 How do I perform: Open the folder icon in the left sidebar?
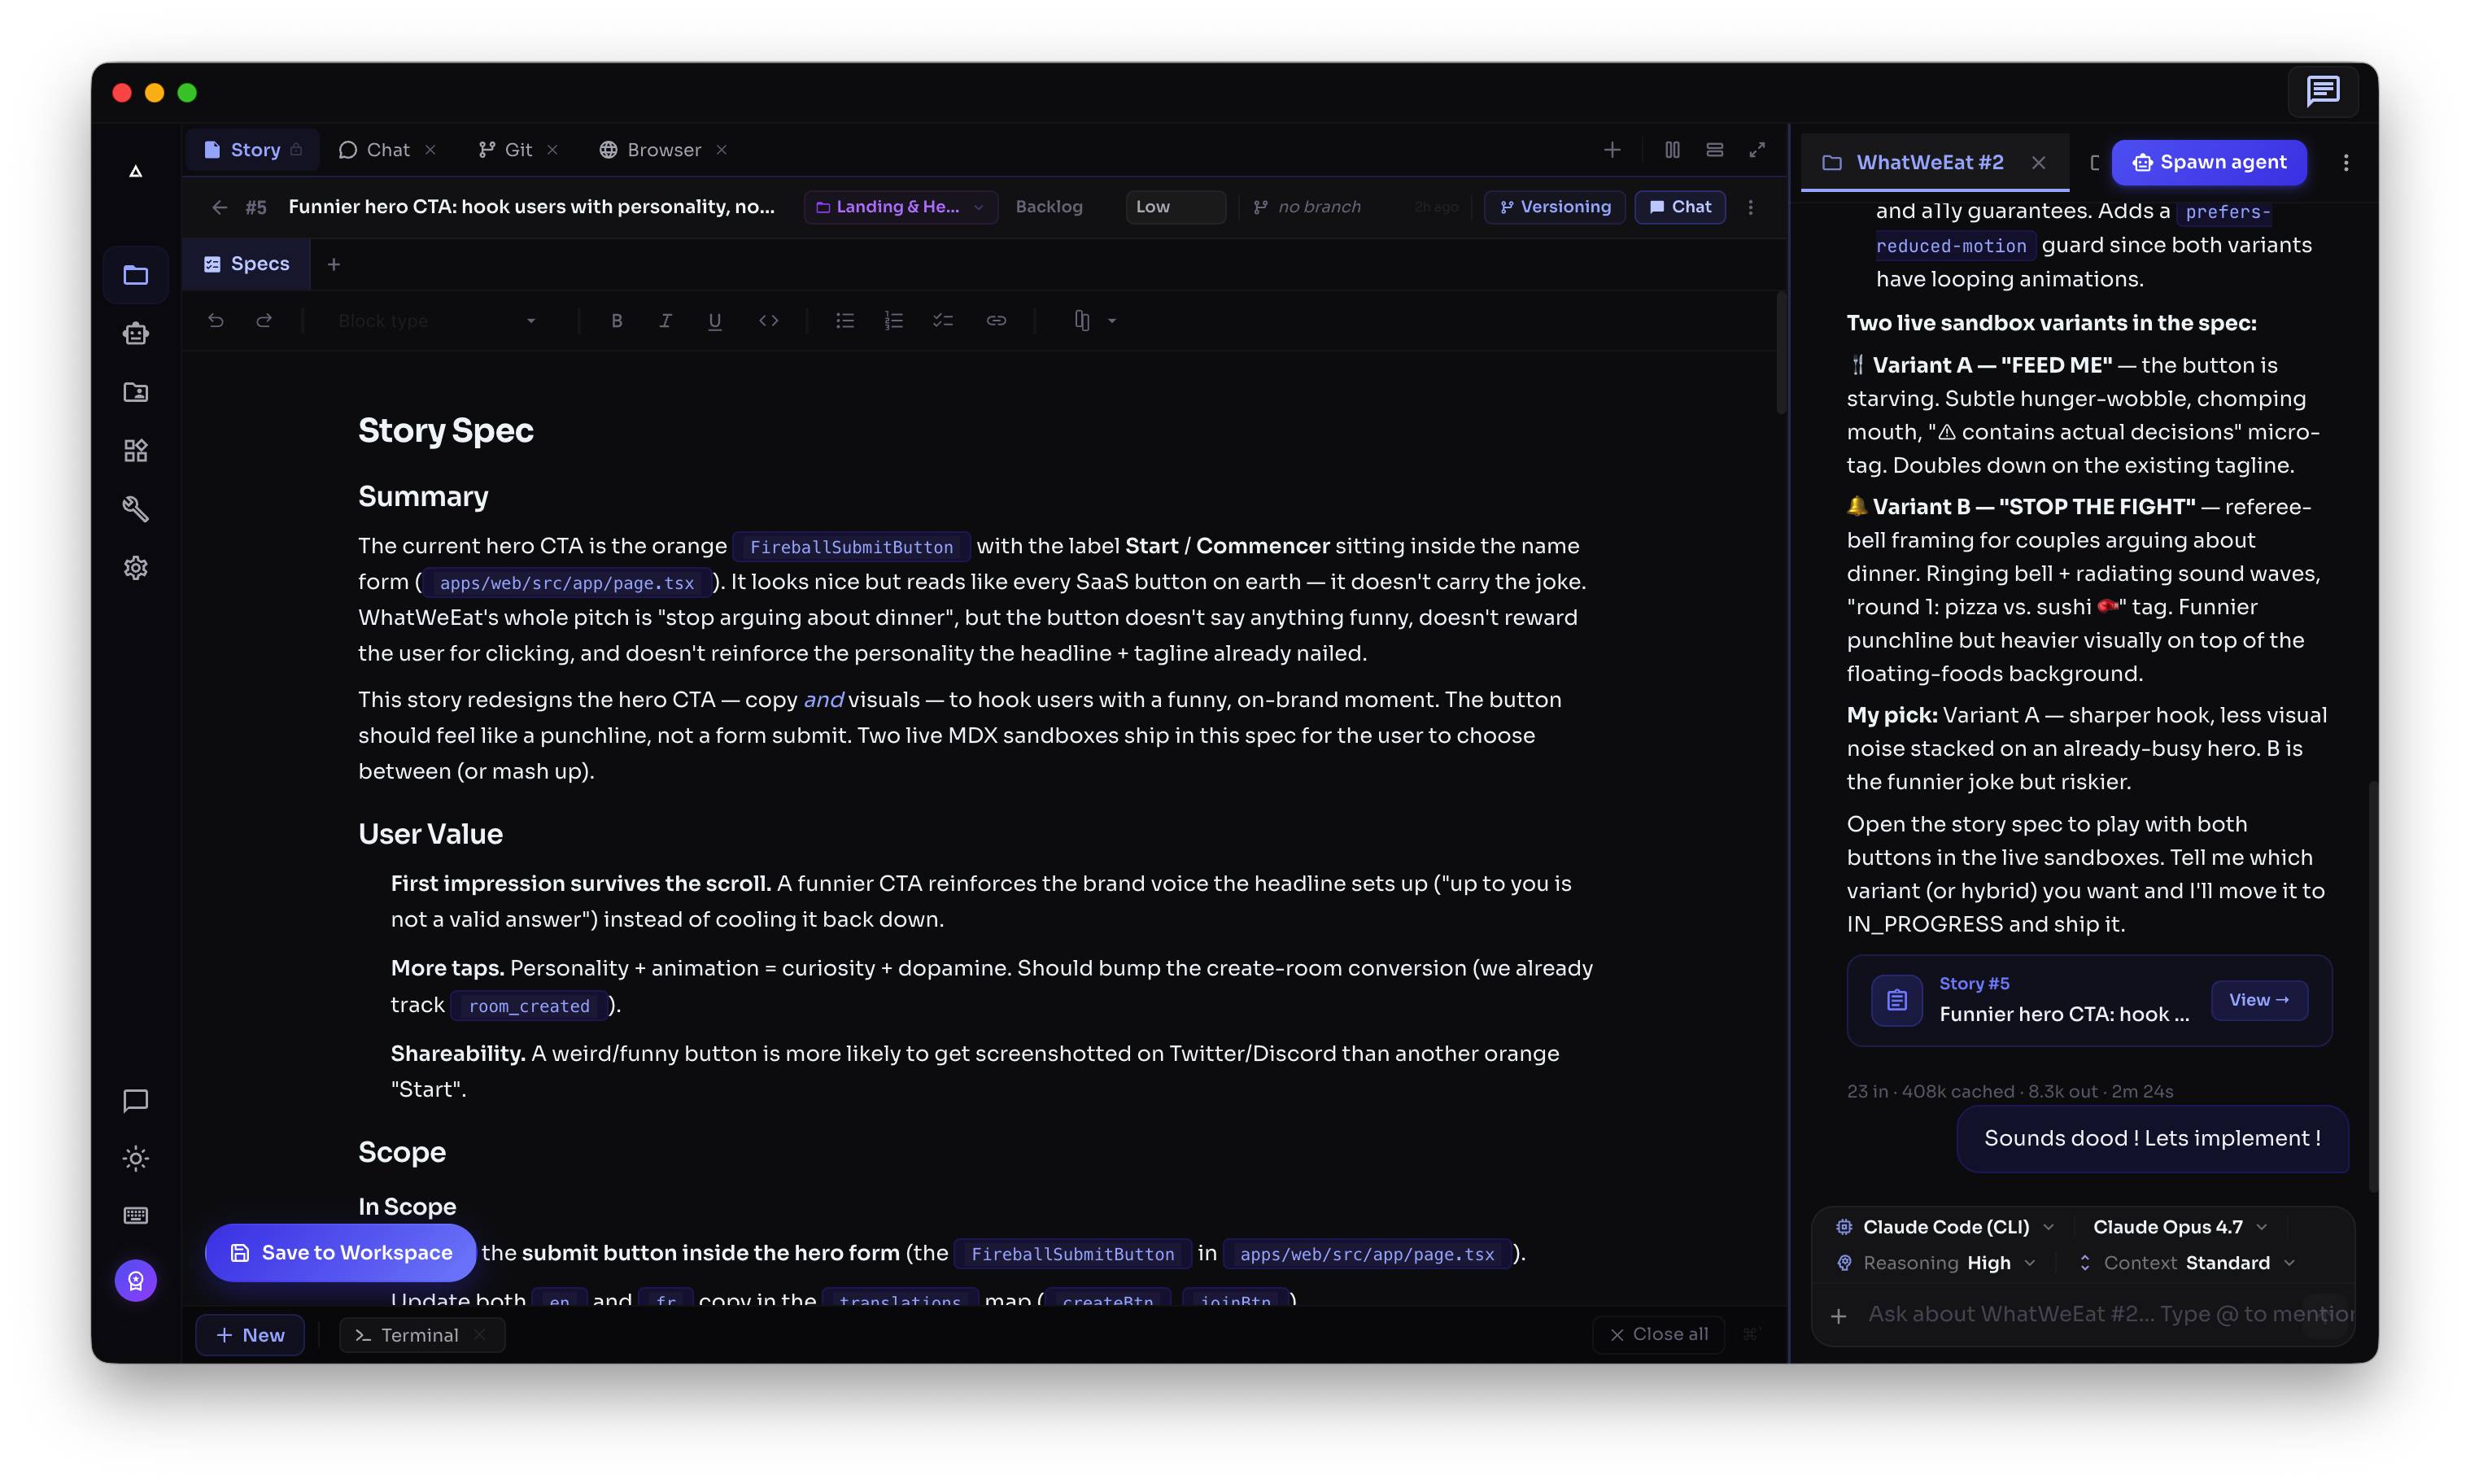click(x=136, y=275)
